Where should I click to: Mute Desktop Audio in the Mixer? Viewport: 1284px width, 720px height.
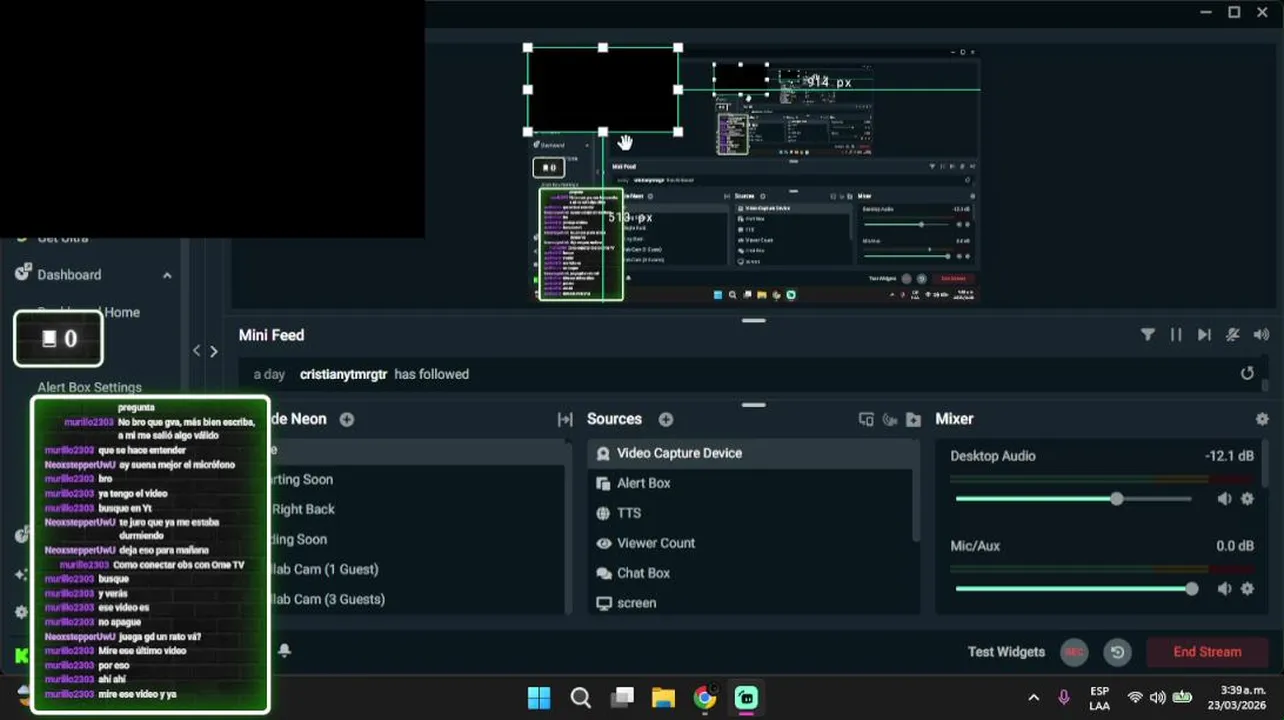pos(1224,499)
